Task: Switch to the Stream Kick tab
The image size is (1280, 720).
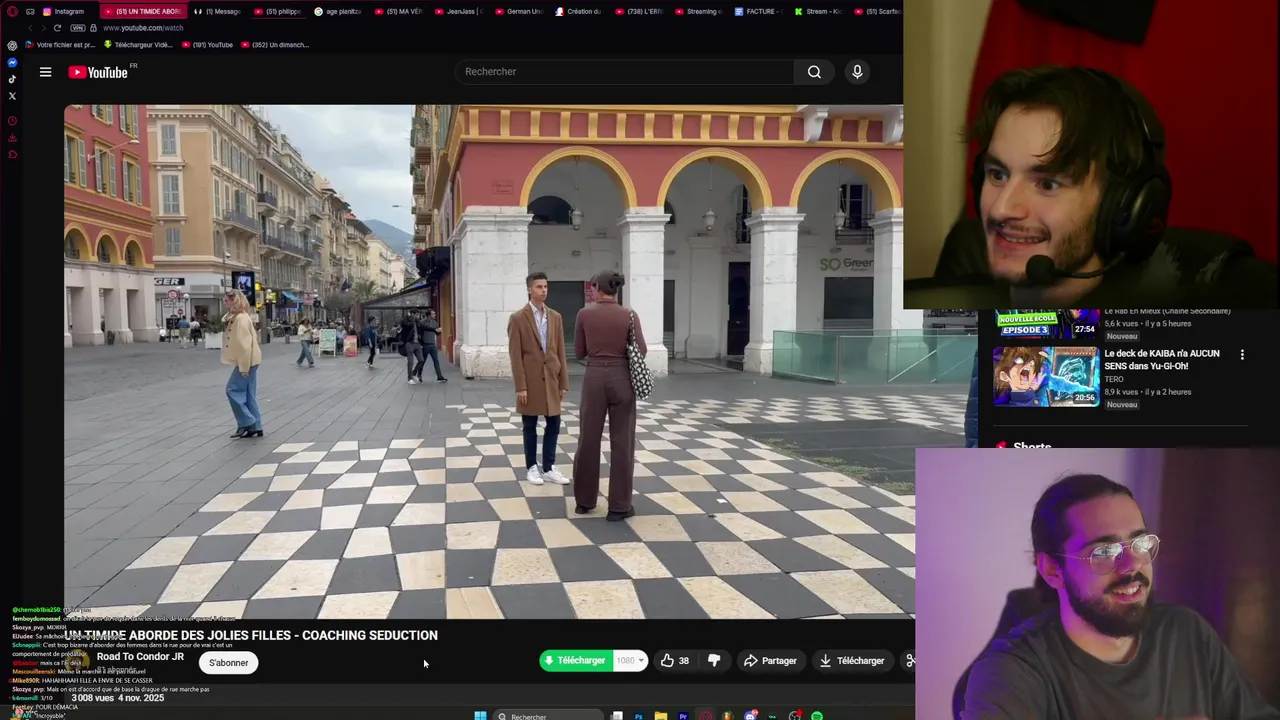Action: point(818,11)
